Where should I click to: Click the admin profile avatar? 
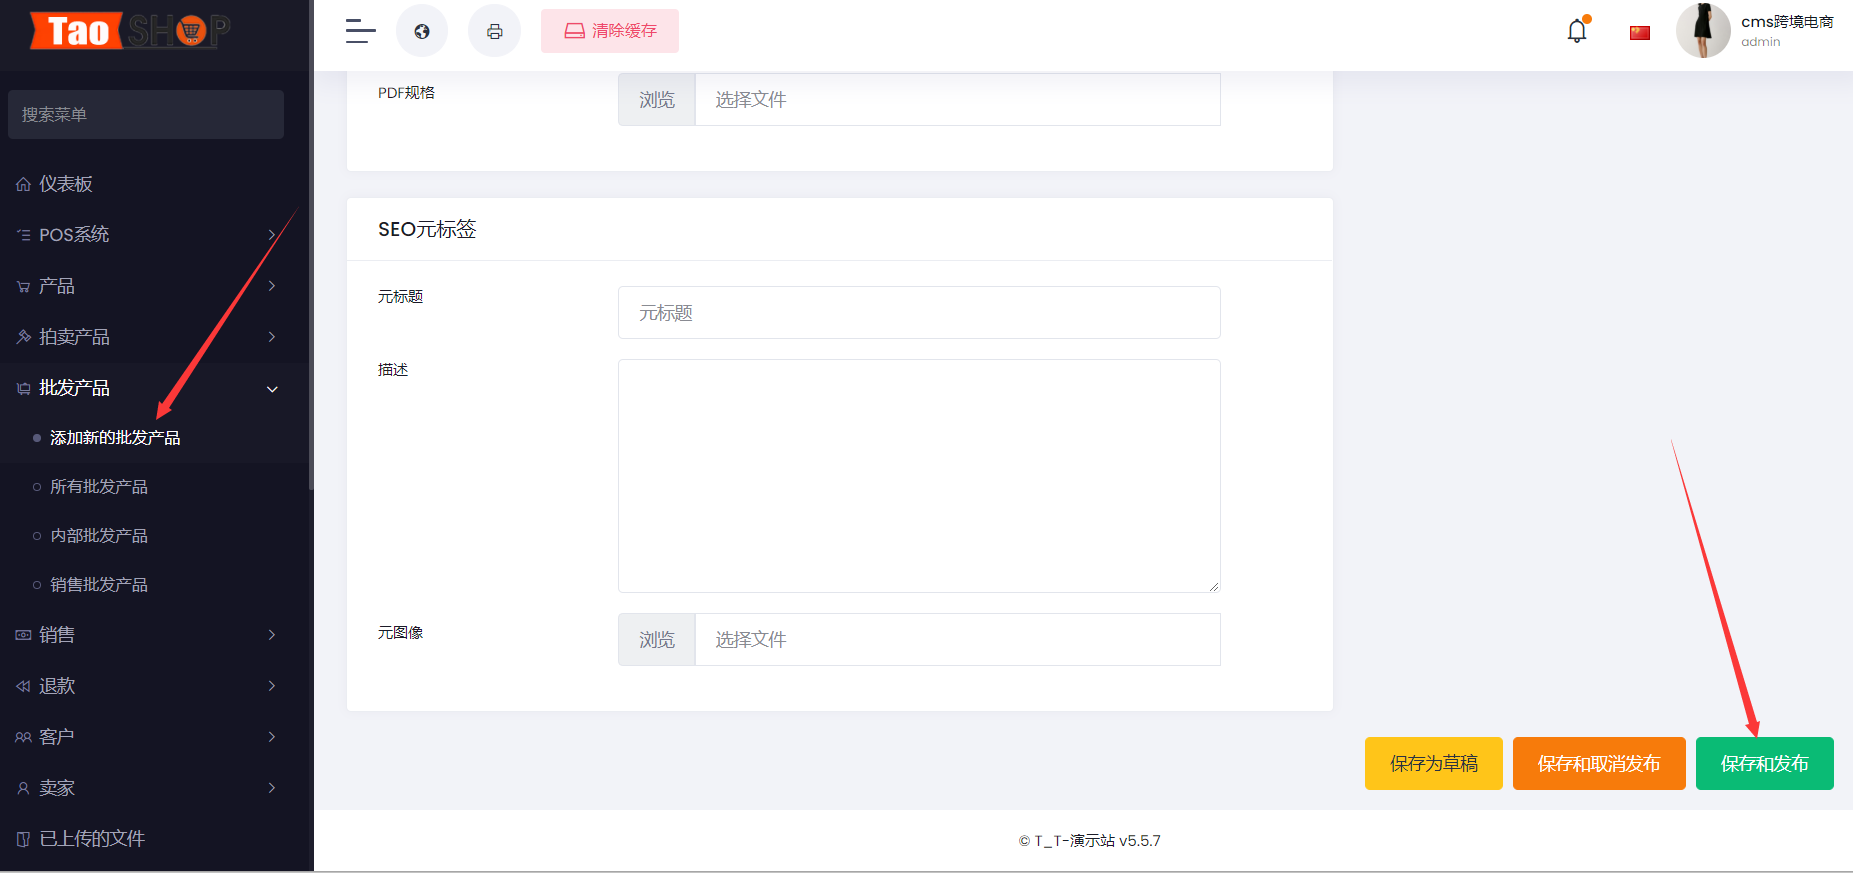pos(1703,30)
